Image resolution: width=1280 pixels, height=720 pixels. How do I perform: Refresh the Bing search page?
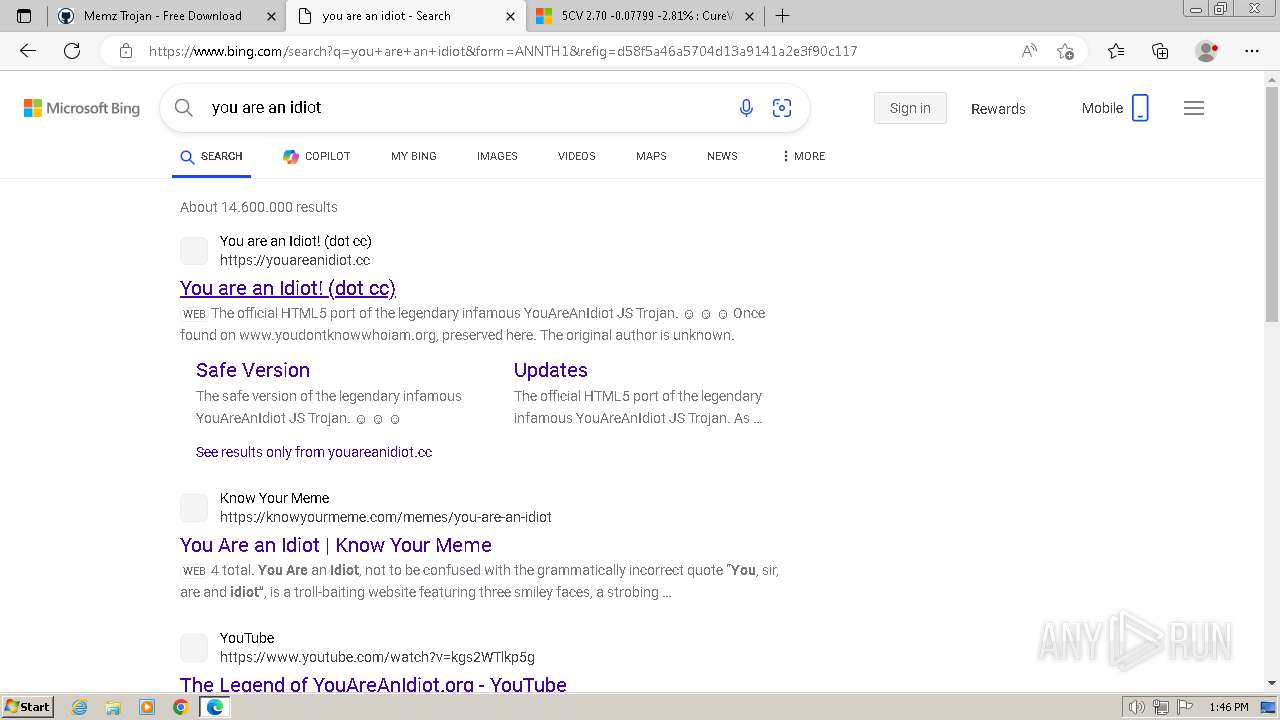point(72,51)
